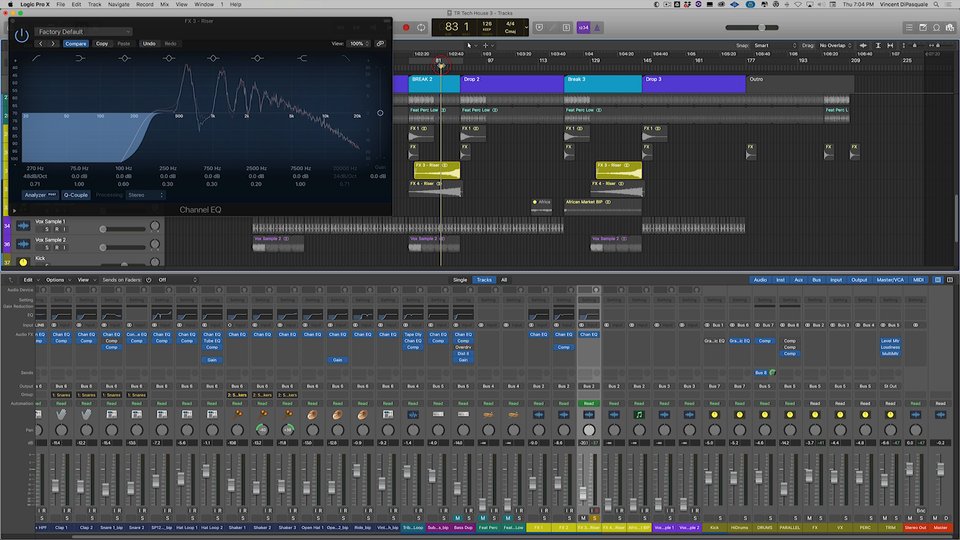Toggle the Analyzer button

click(40, 195)
